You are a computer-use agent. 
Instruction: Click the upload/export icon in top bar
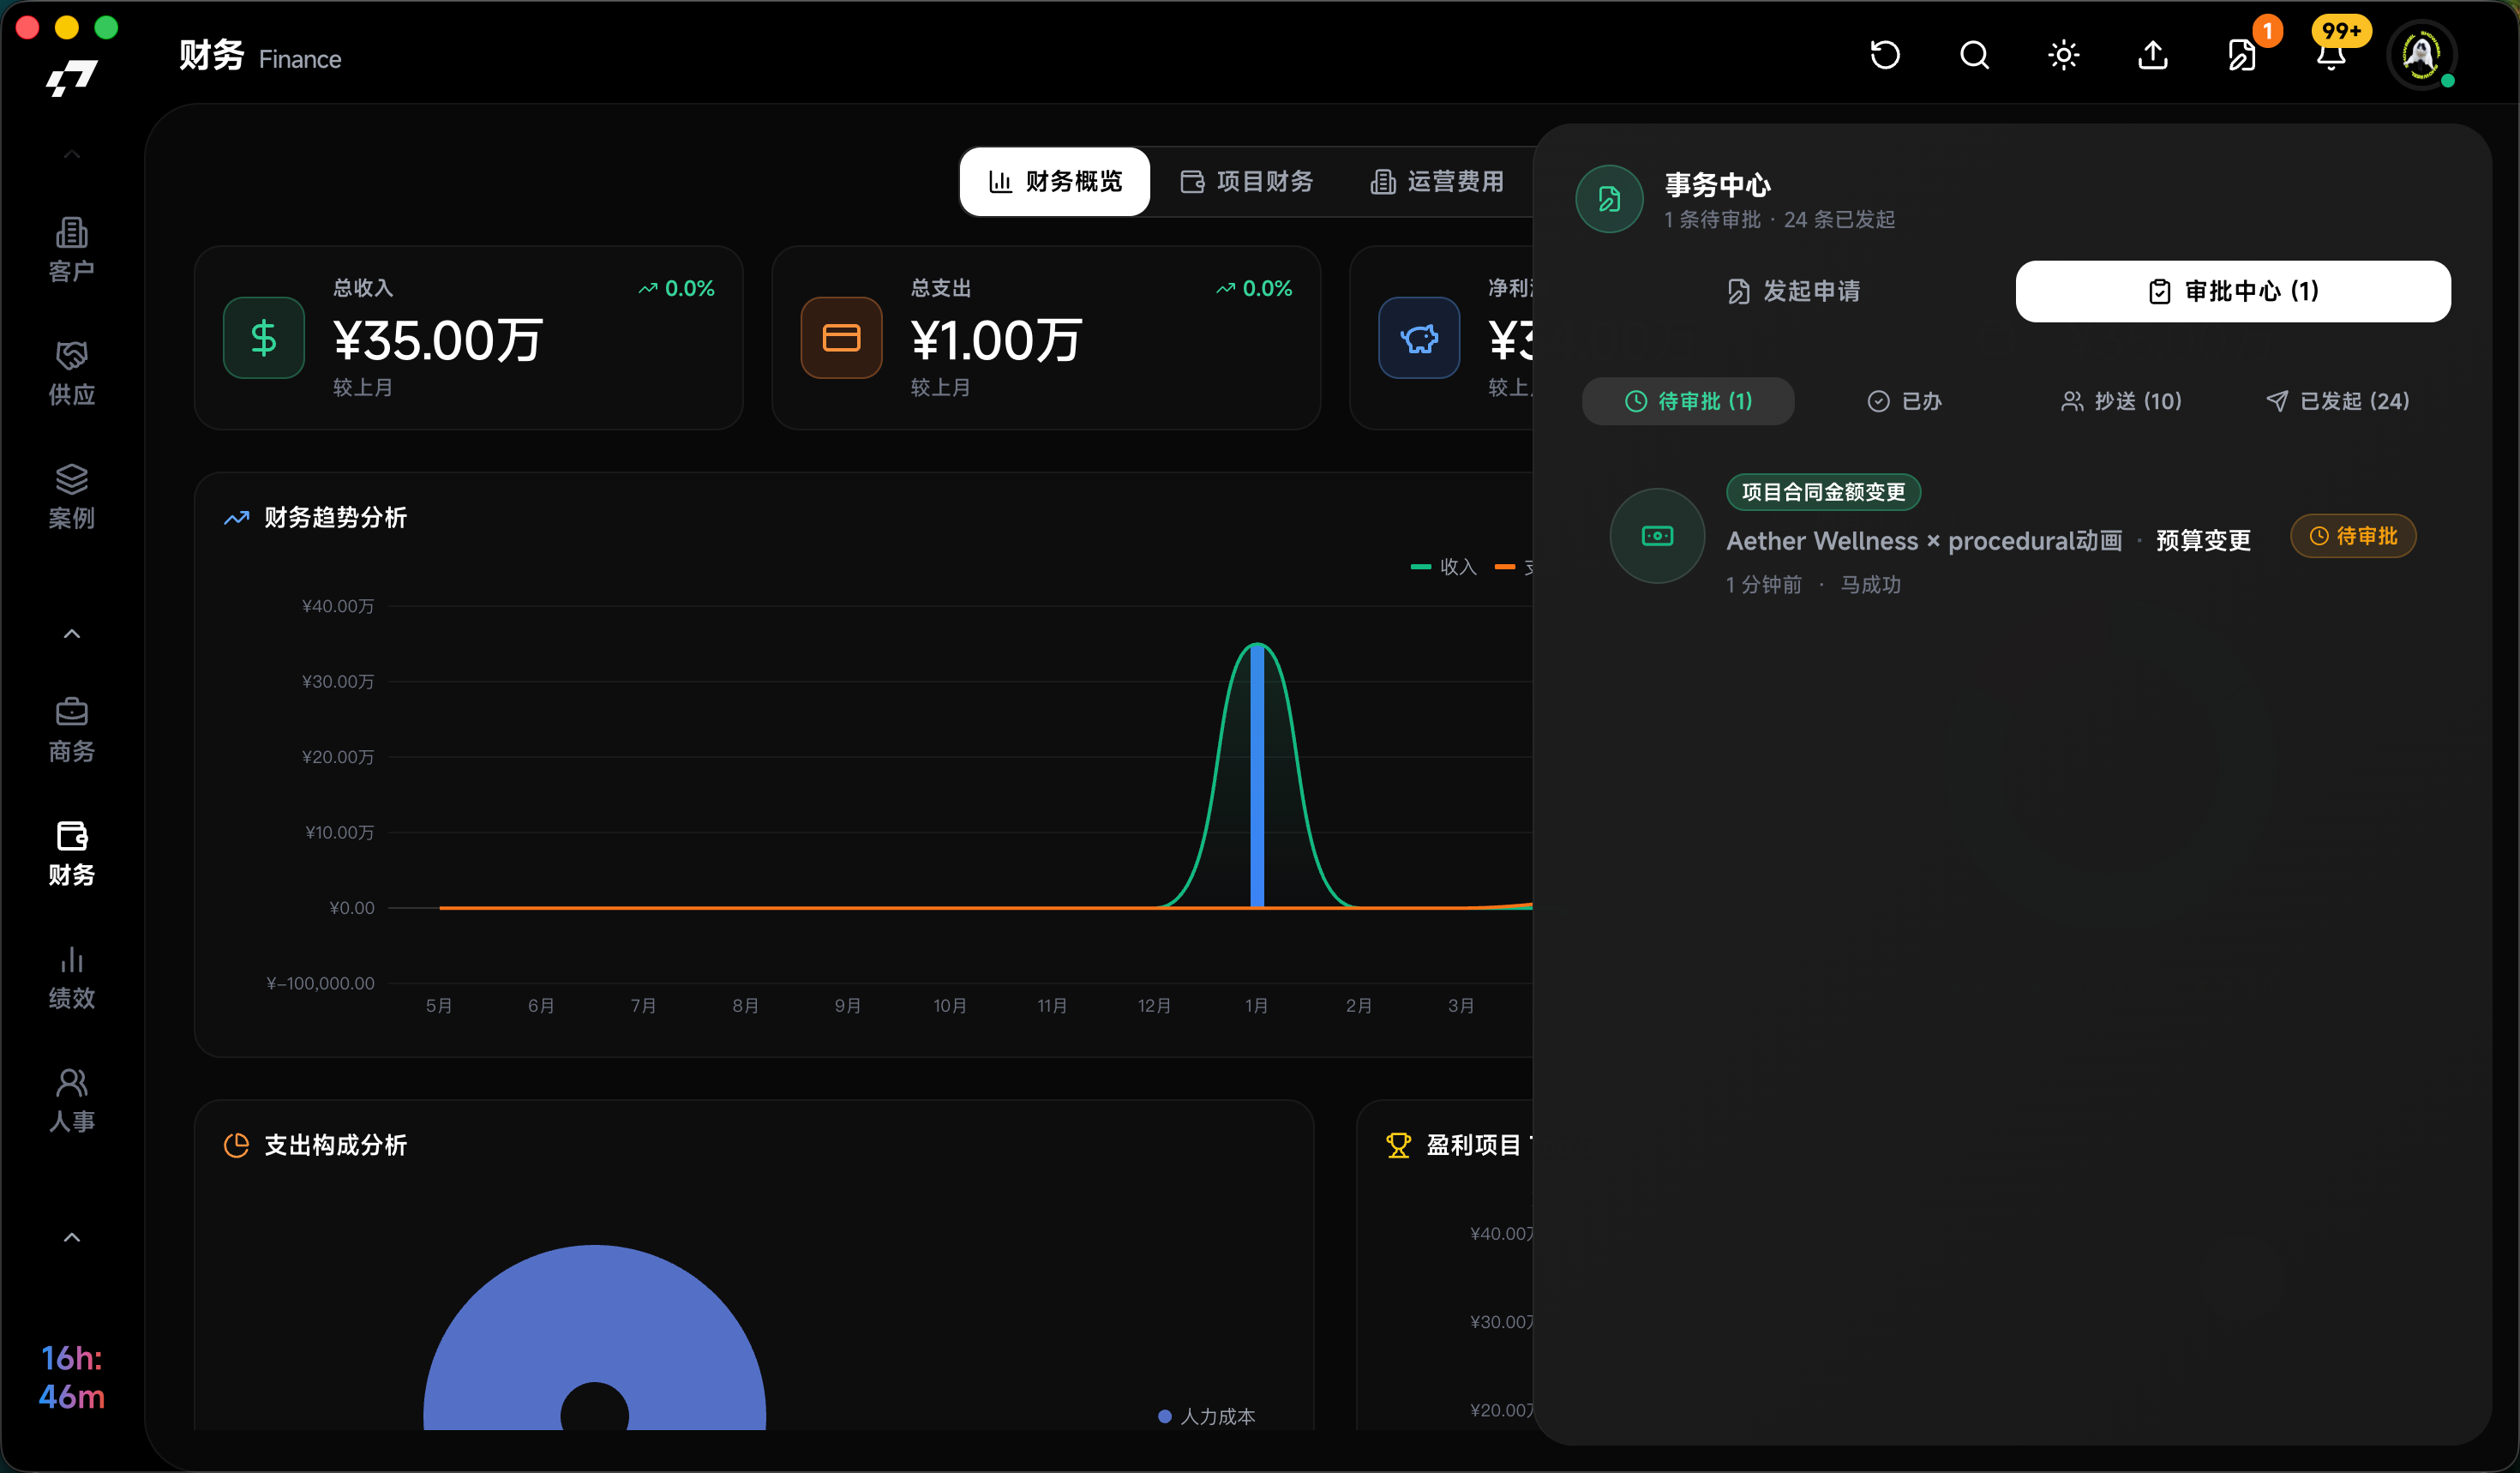coord(2153,55)
